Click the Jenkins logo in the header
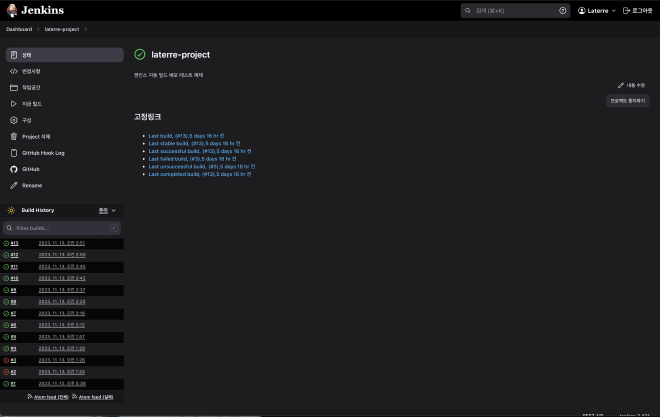Screen dimensions: 660x417 tap(35, 10)
